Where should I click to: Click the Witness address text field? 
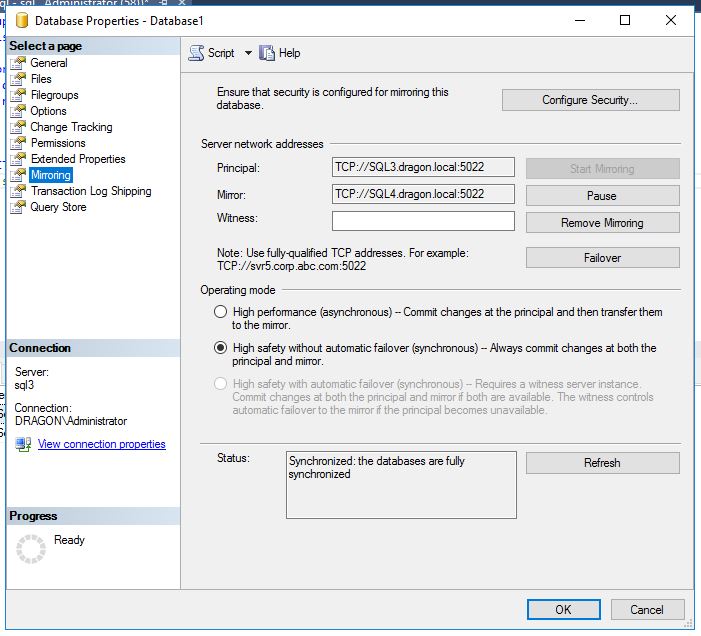[423, 221]
